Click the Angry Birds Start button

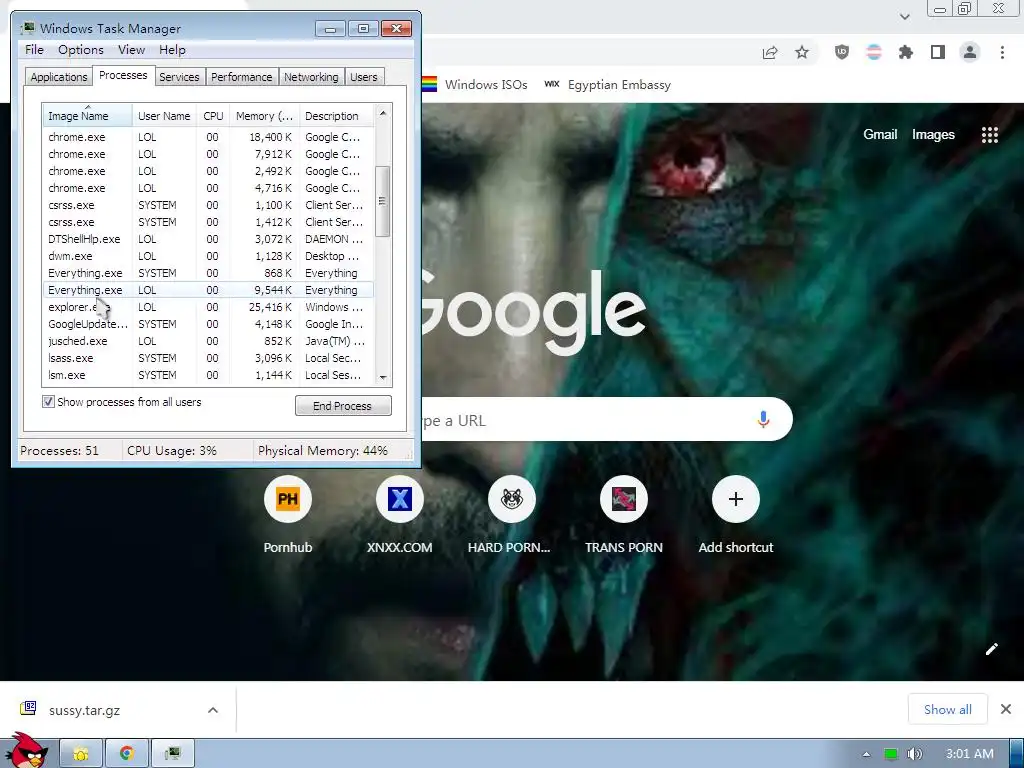(x=25, y=751)
